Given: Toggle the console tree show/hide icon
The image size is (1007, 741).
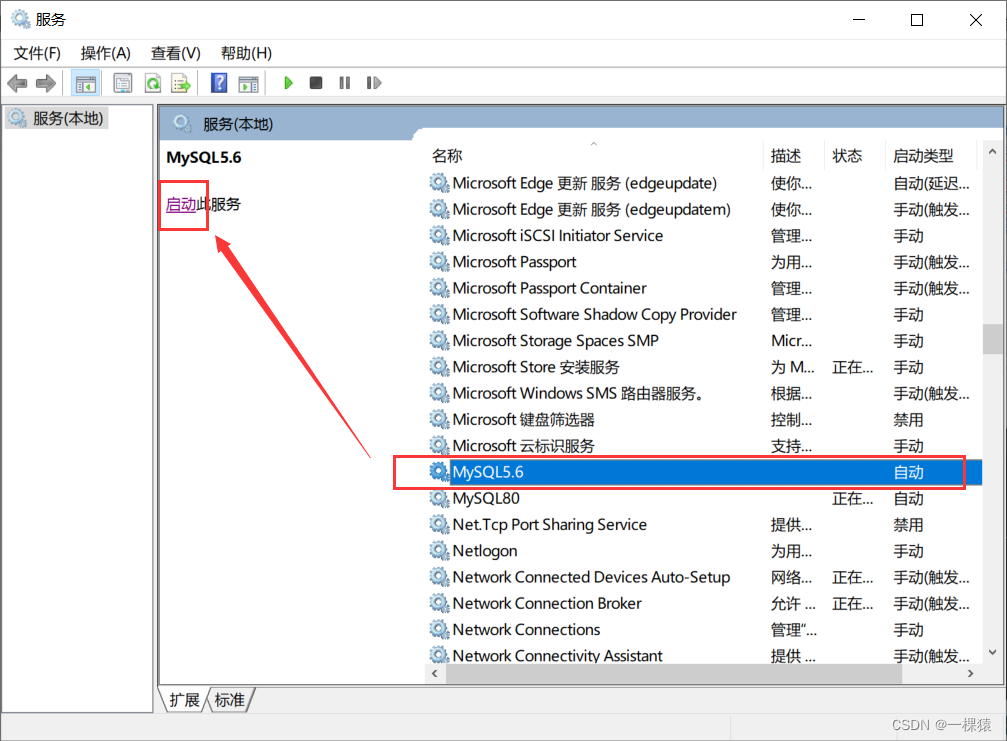Looking at the screenshot, I should [86, 83].
